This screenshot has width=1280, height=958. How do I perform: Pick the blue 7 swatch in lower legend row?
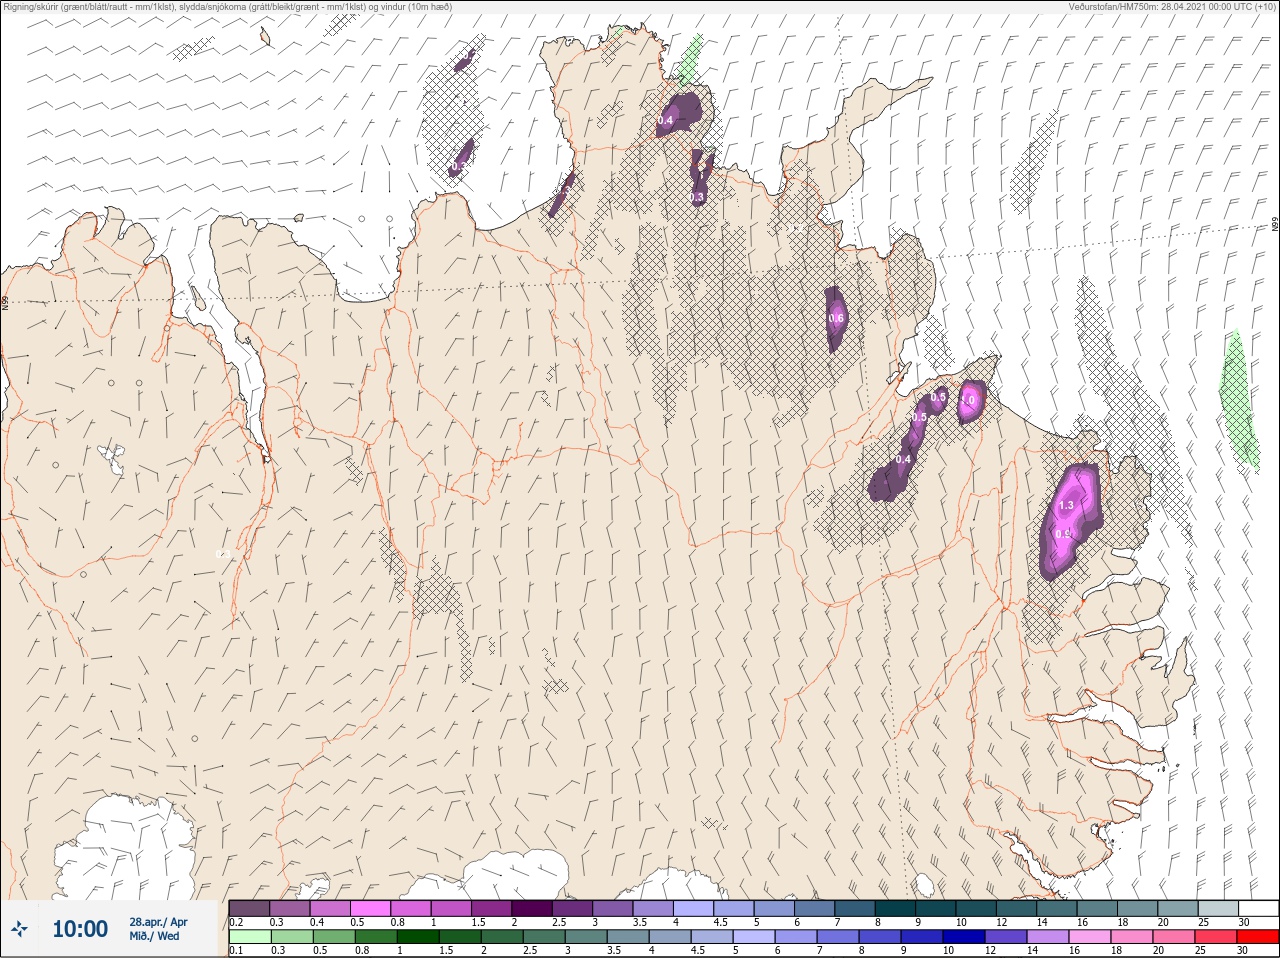pyautogui.click(x=839, y=937)
